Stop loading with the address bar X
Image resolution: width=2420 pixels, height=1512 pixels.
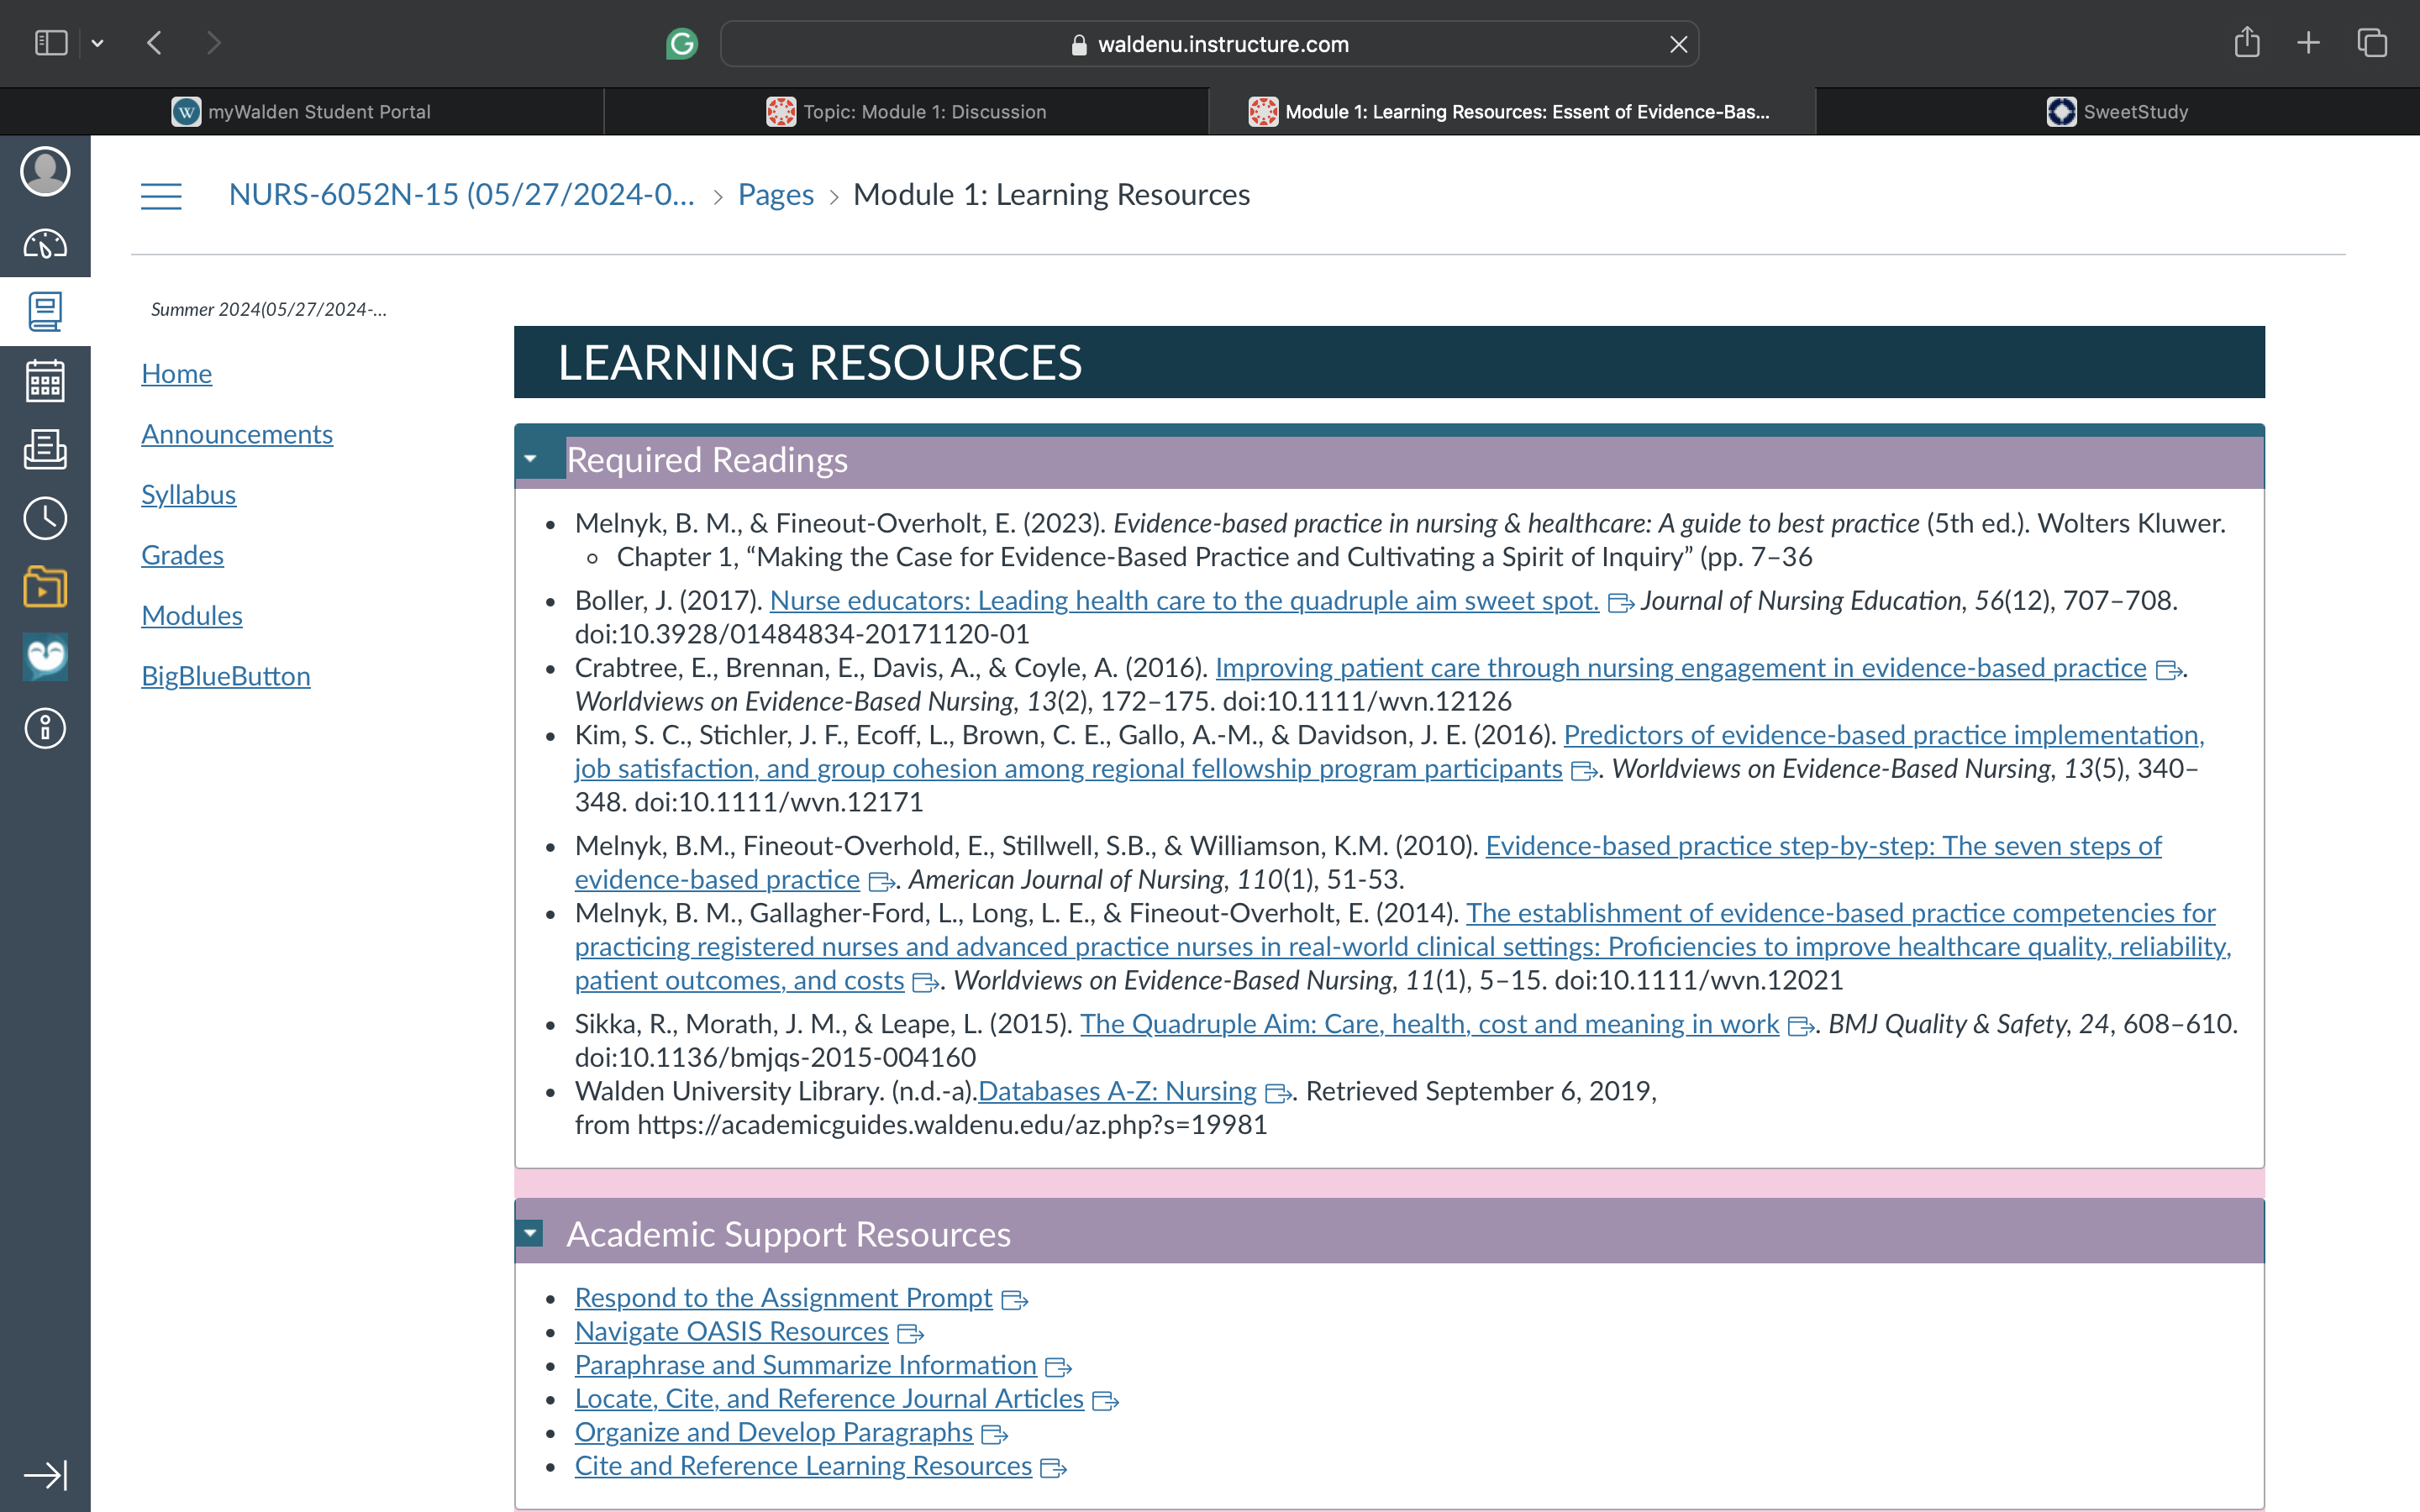click(x=1679, y=44)
